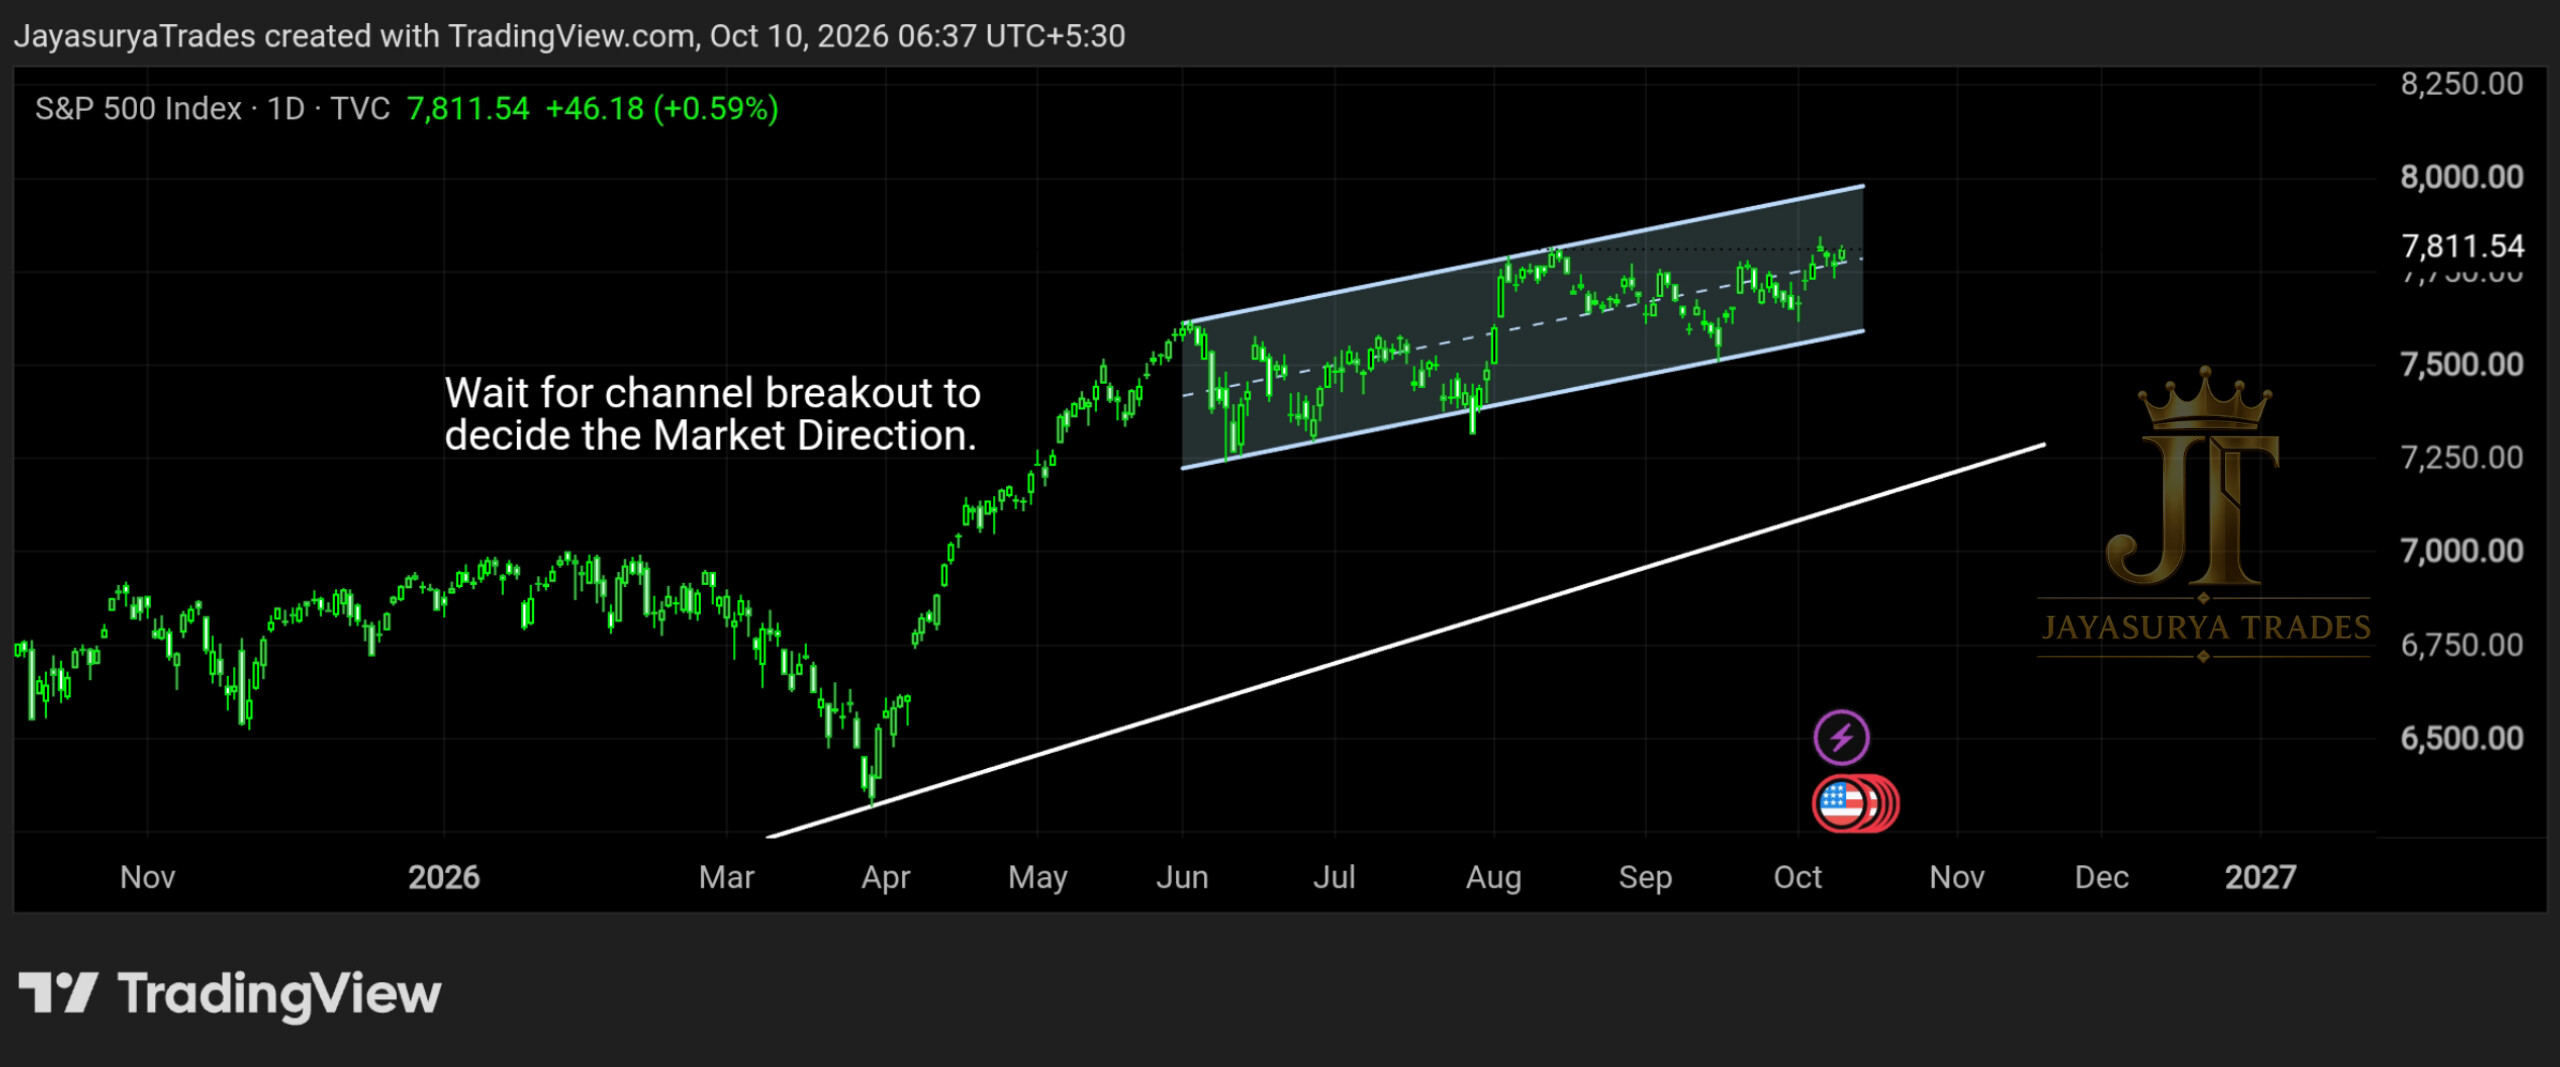Click the JayasuryaTrades TradingView.com header text
This screenshot has height=1067, width=2560.
tap(570, 36)
